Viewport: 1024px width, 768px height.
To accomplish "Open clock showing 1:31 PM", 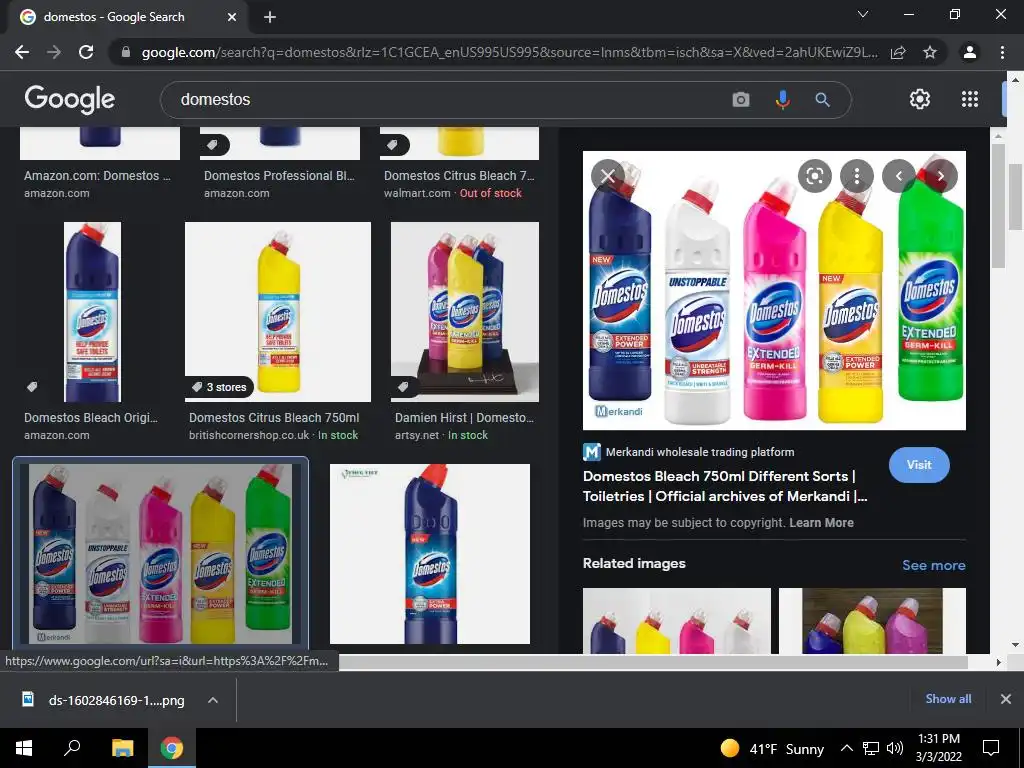I will click(x=938, y=748).
